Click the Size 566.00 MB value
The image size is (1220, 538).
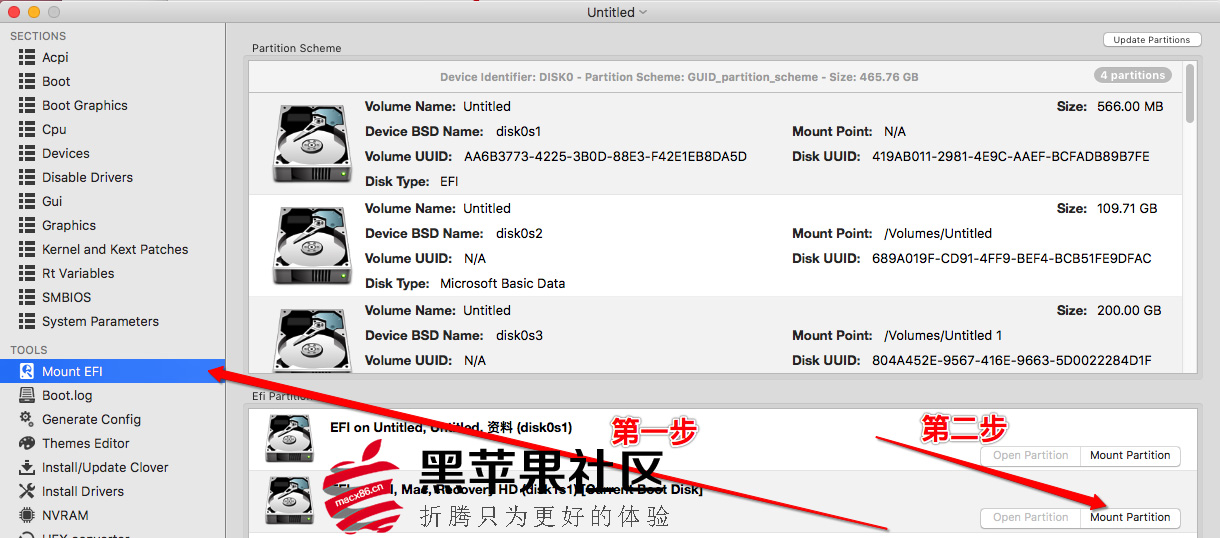1130,106
